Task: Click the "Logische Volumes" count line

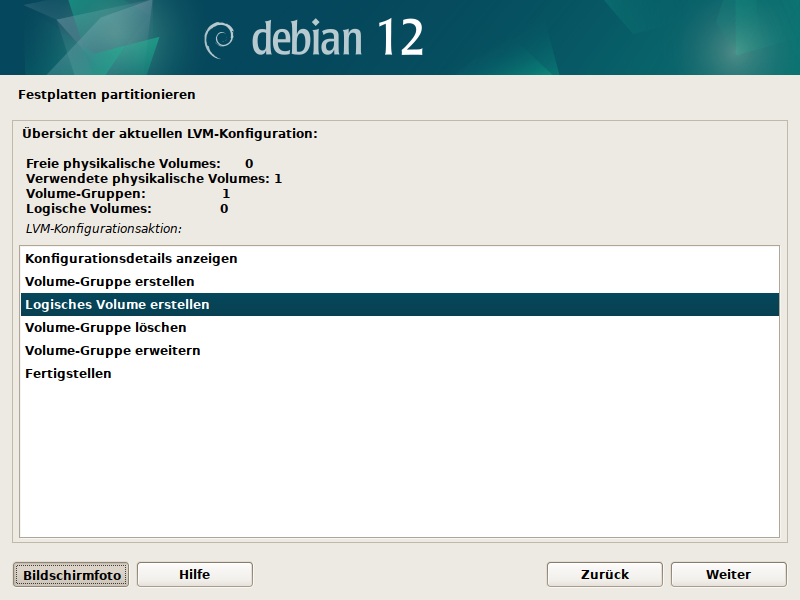Action: (x=126, y=208)
